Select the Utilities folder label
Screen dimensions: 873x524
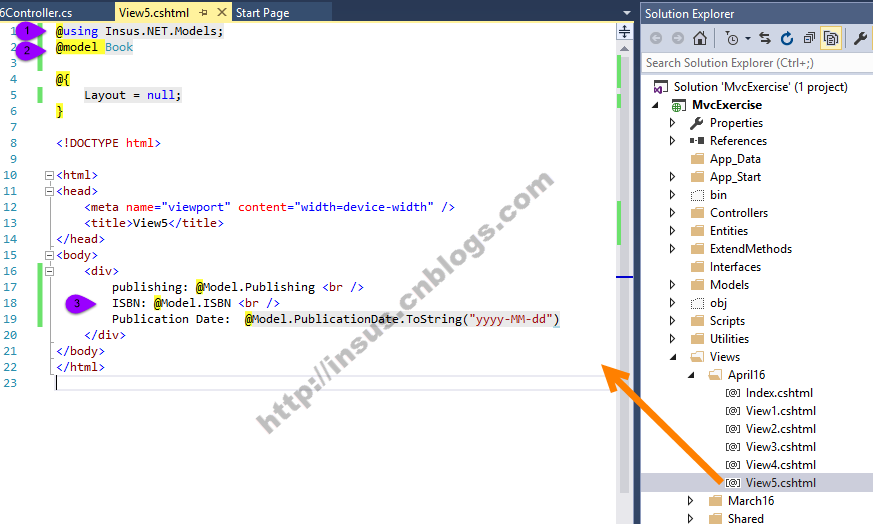(x=729, y=339)
